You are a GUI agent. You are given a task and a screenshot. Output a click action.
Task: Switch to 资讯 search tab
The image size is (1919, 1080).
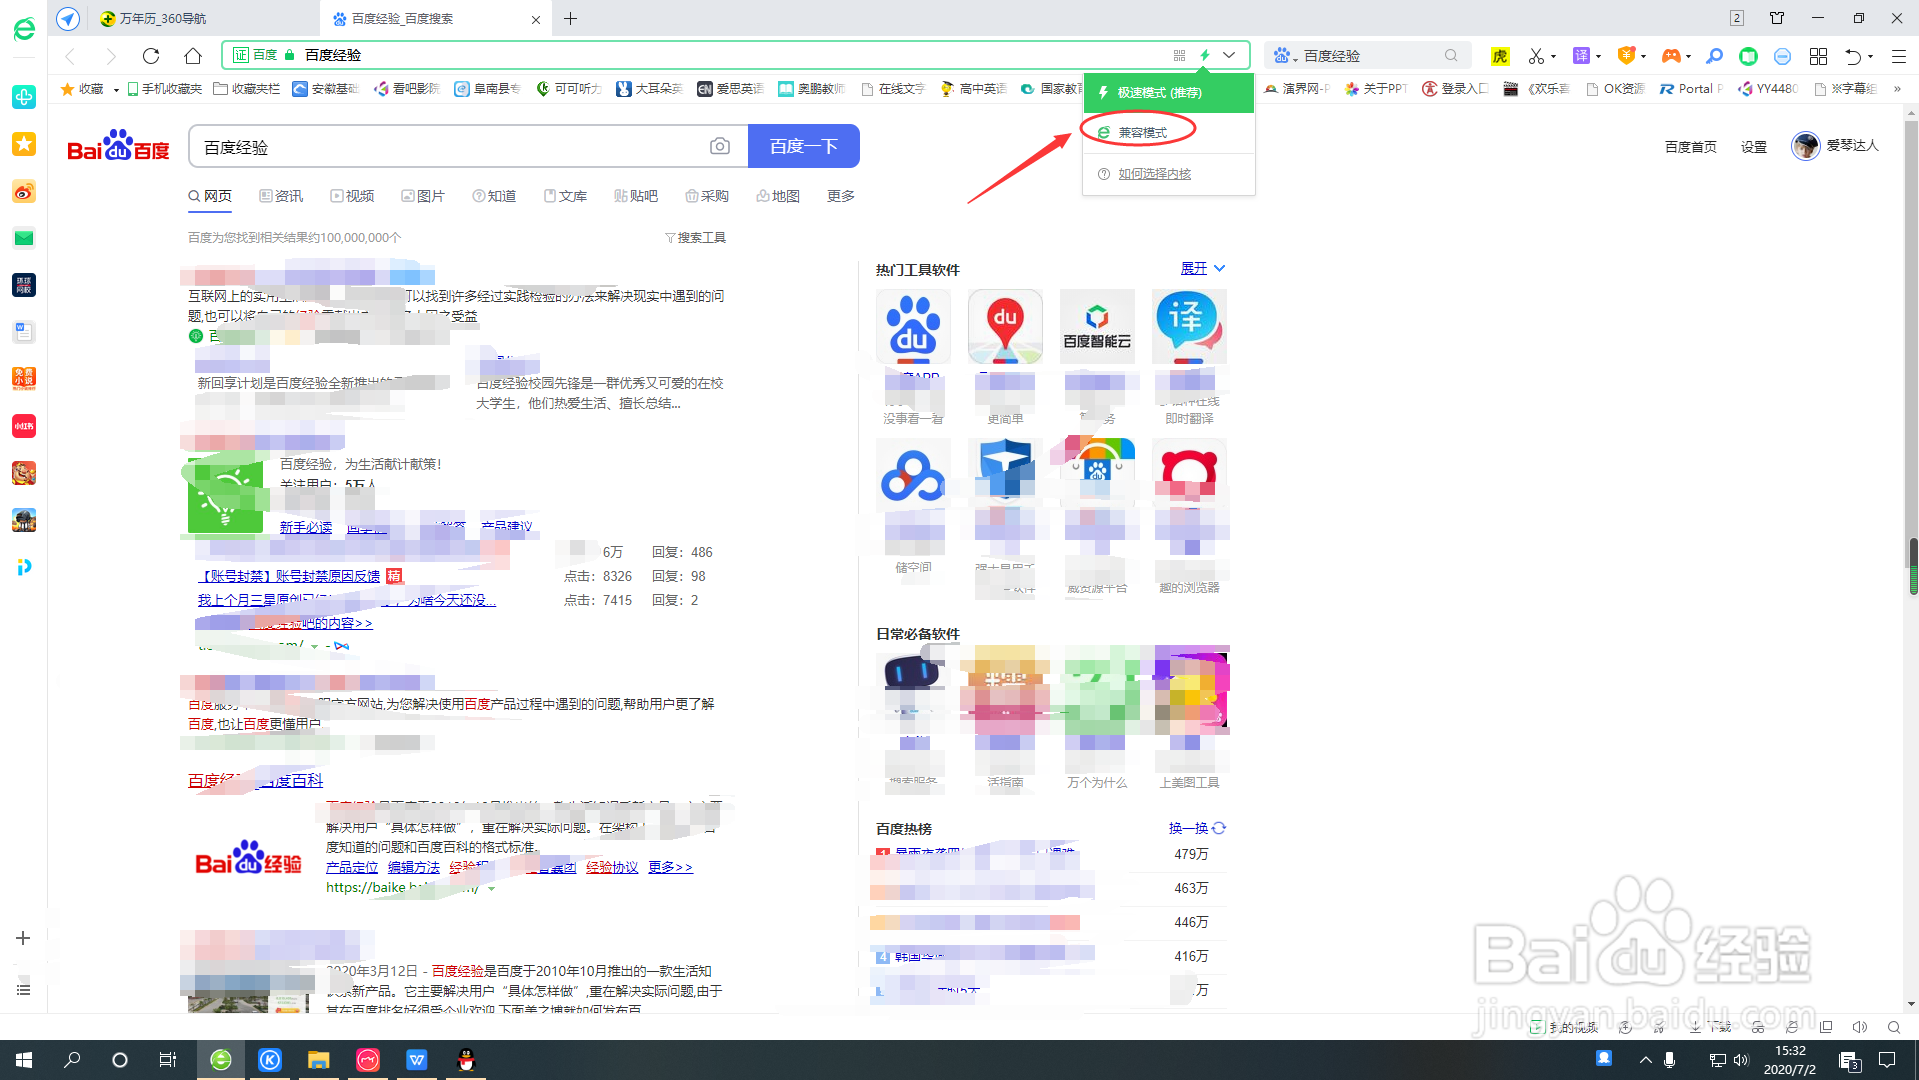pos(281,196)
